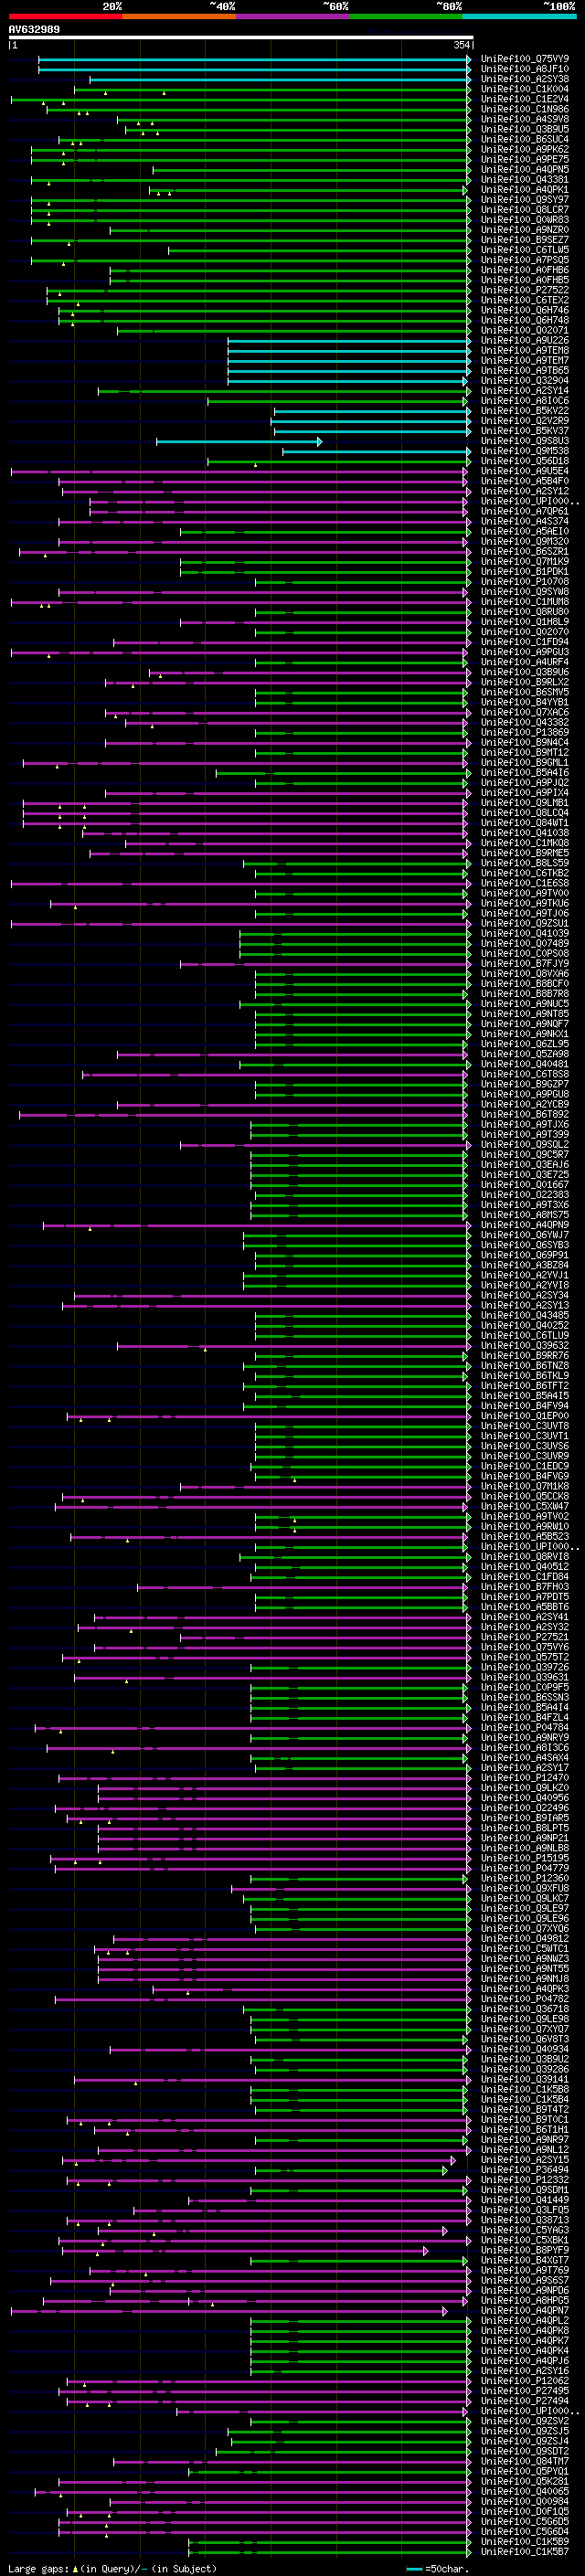This screenshot has width=585, height=2576.
Task: Click the green ~80% identity legend segment
Action: (406, 16)
